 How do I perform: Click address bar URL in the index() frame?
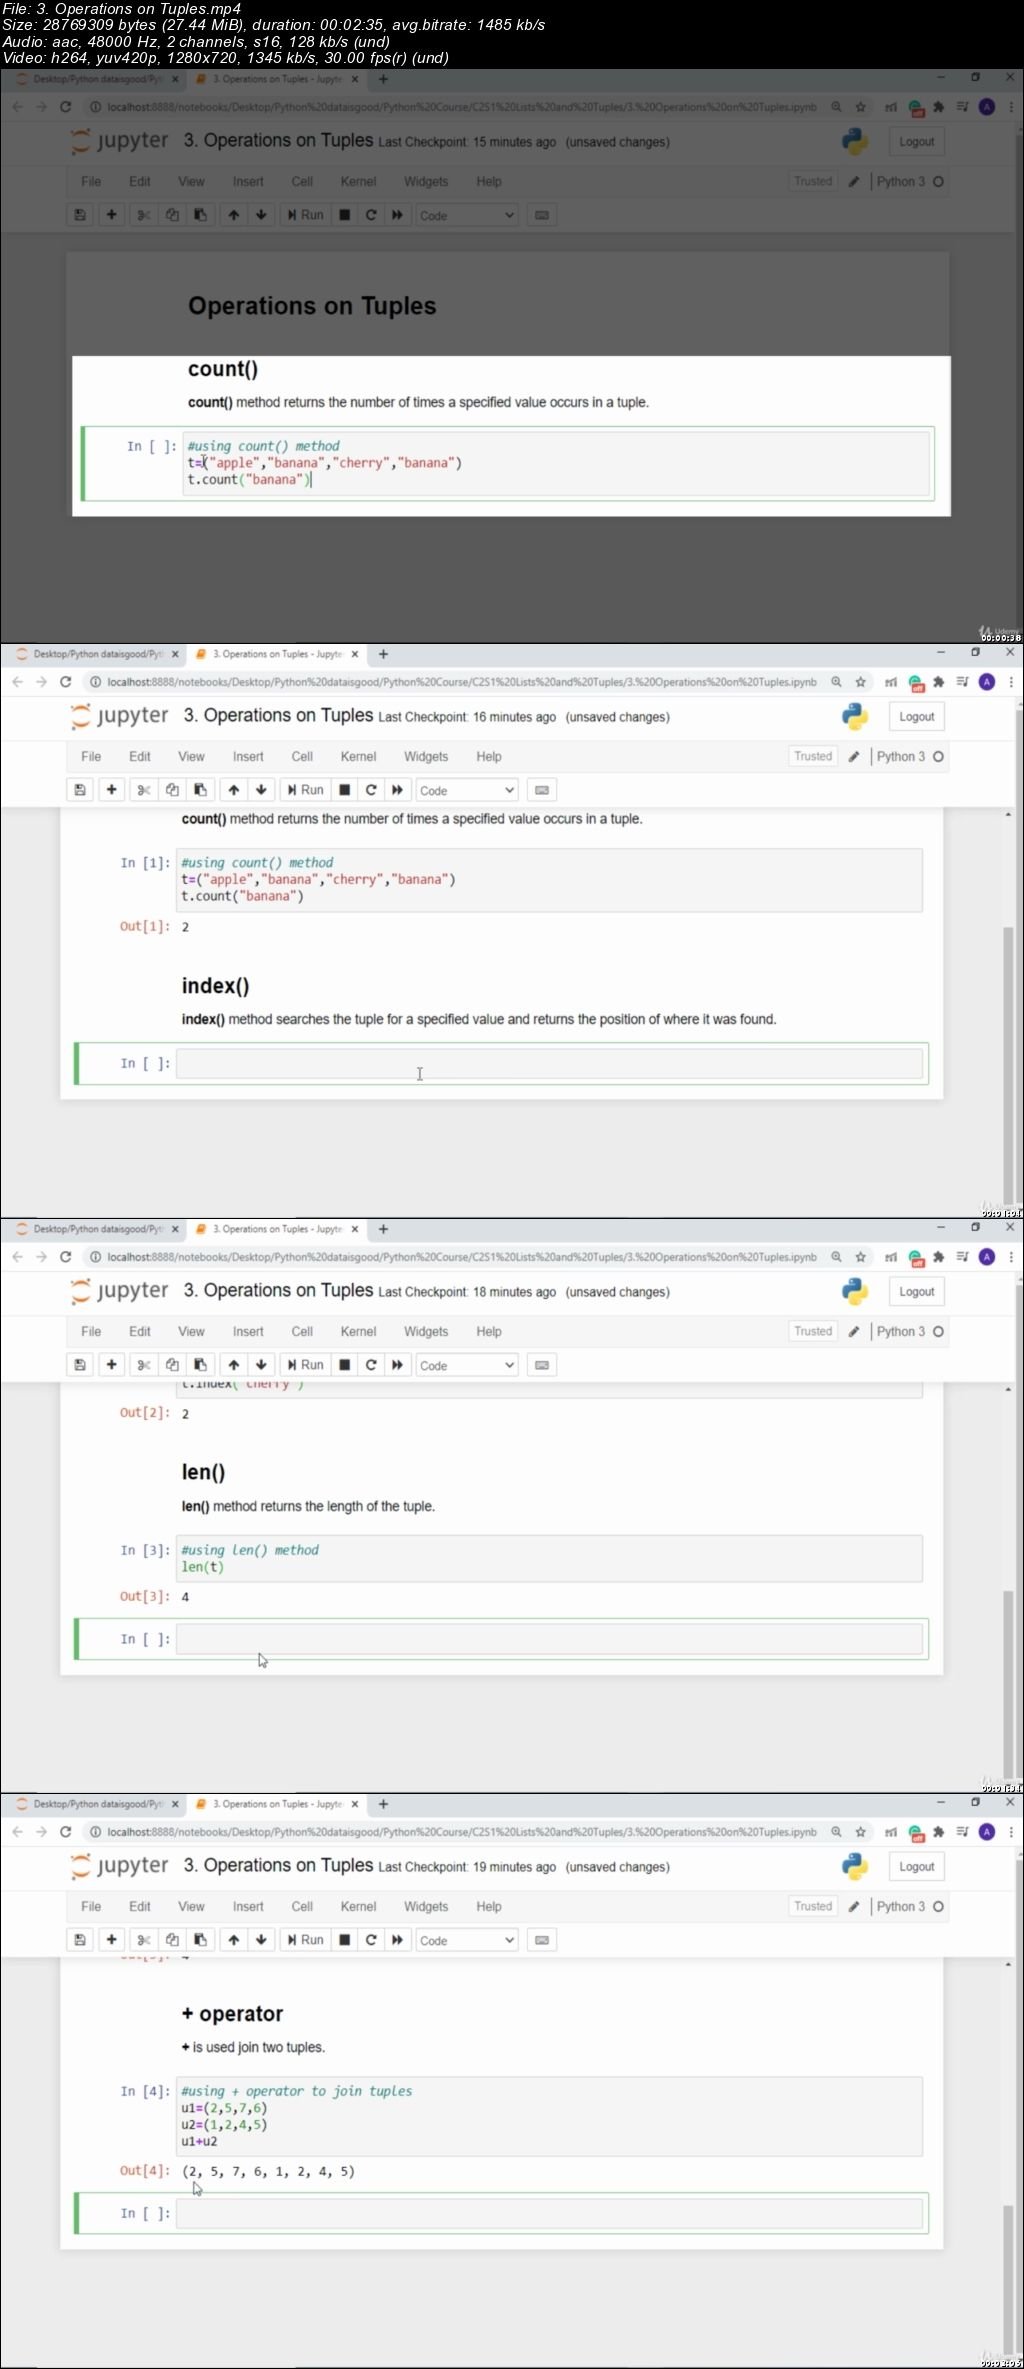[461, 682]
